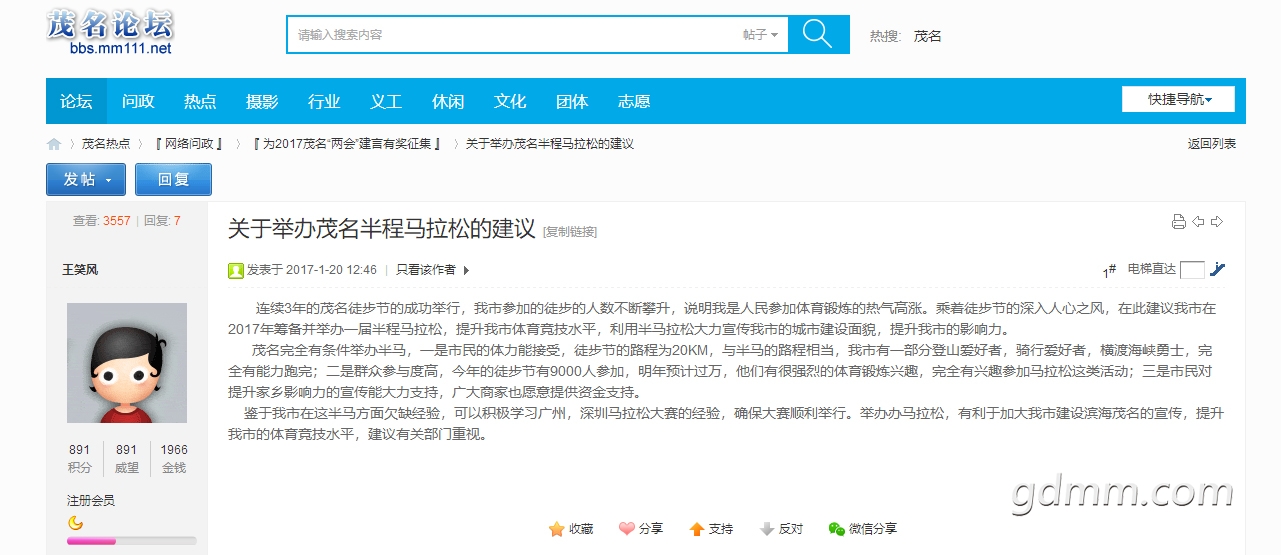The height and width of the screenshot is (555, 1281).
Task: Click the WeChat 微信分享 icon
Action: 836,529
